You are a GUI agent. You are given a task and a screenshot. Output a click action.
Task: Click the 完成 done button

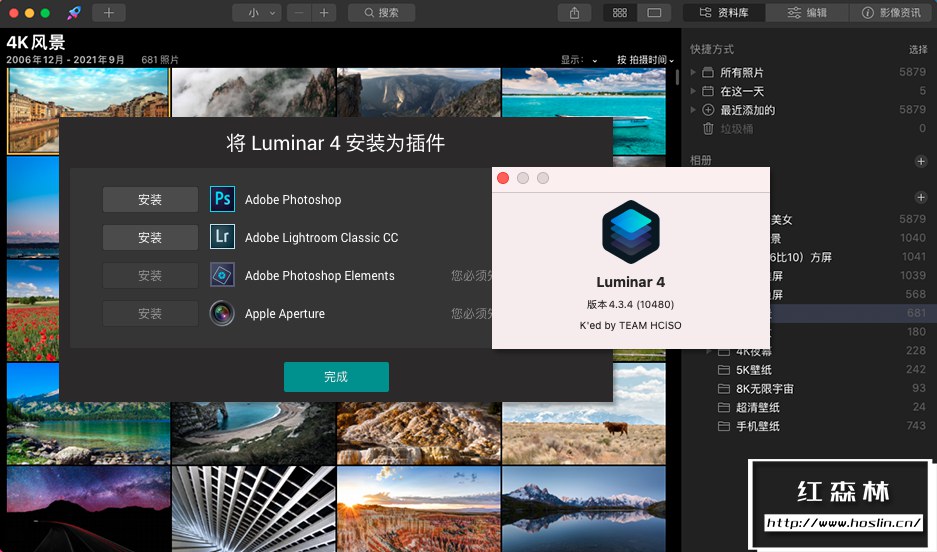click(x=336, y=377)
